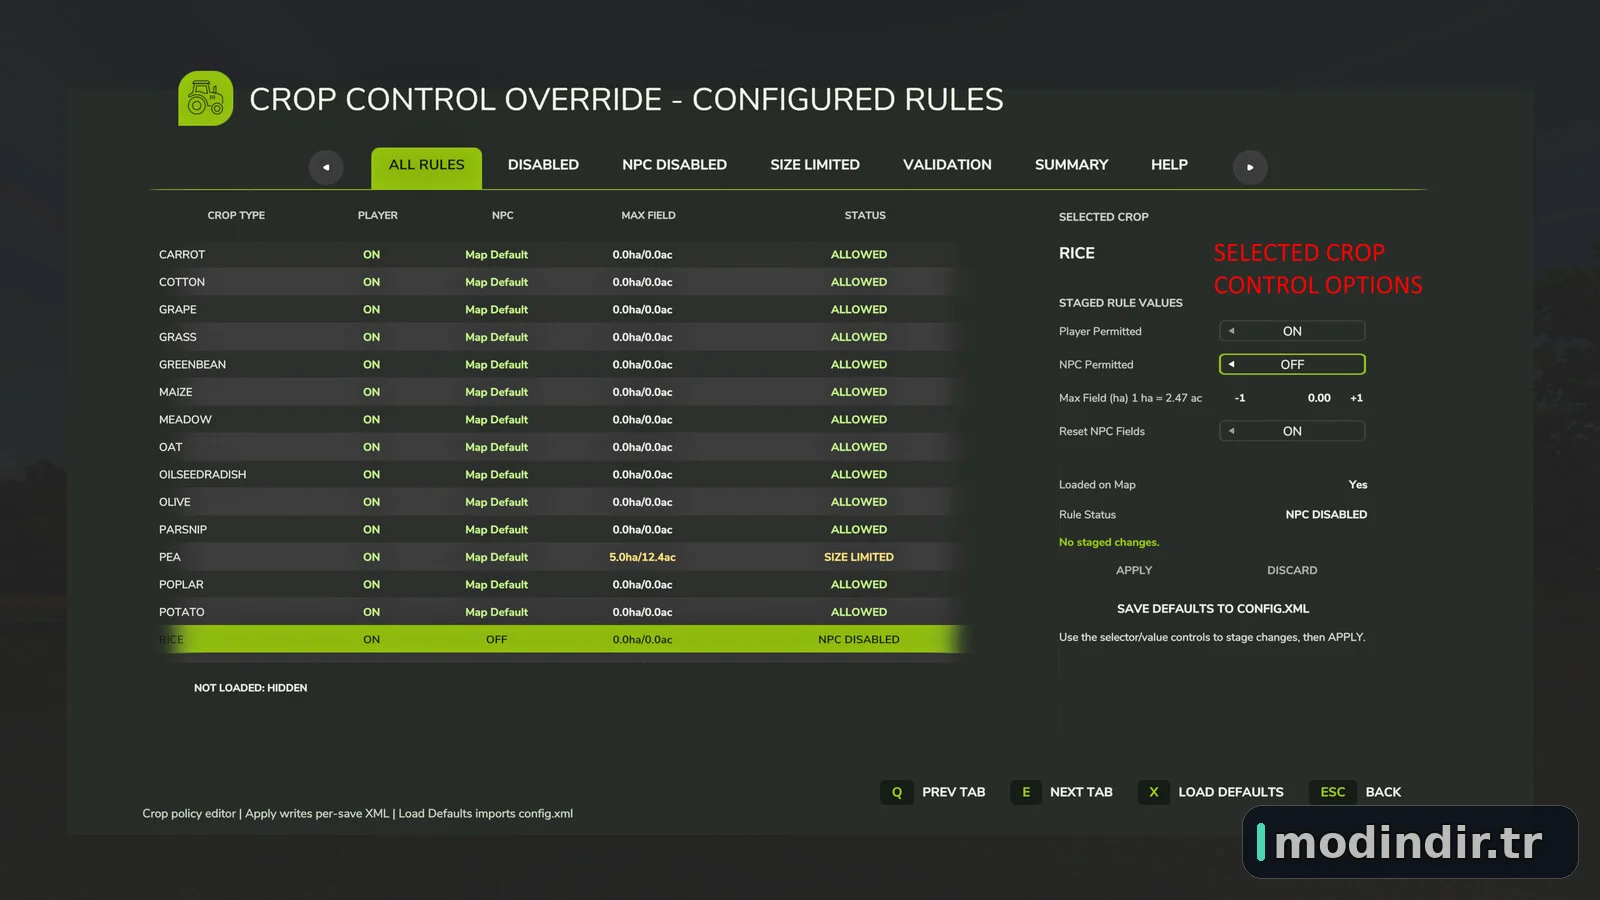Select the OILSEEDRADISH crop row
Viewport: 1600px width, 900px height.
(560, 474)
